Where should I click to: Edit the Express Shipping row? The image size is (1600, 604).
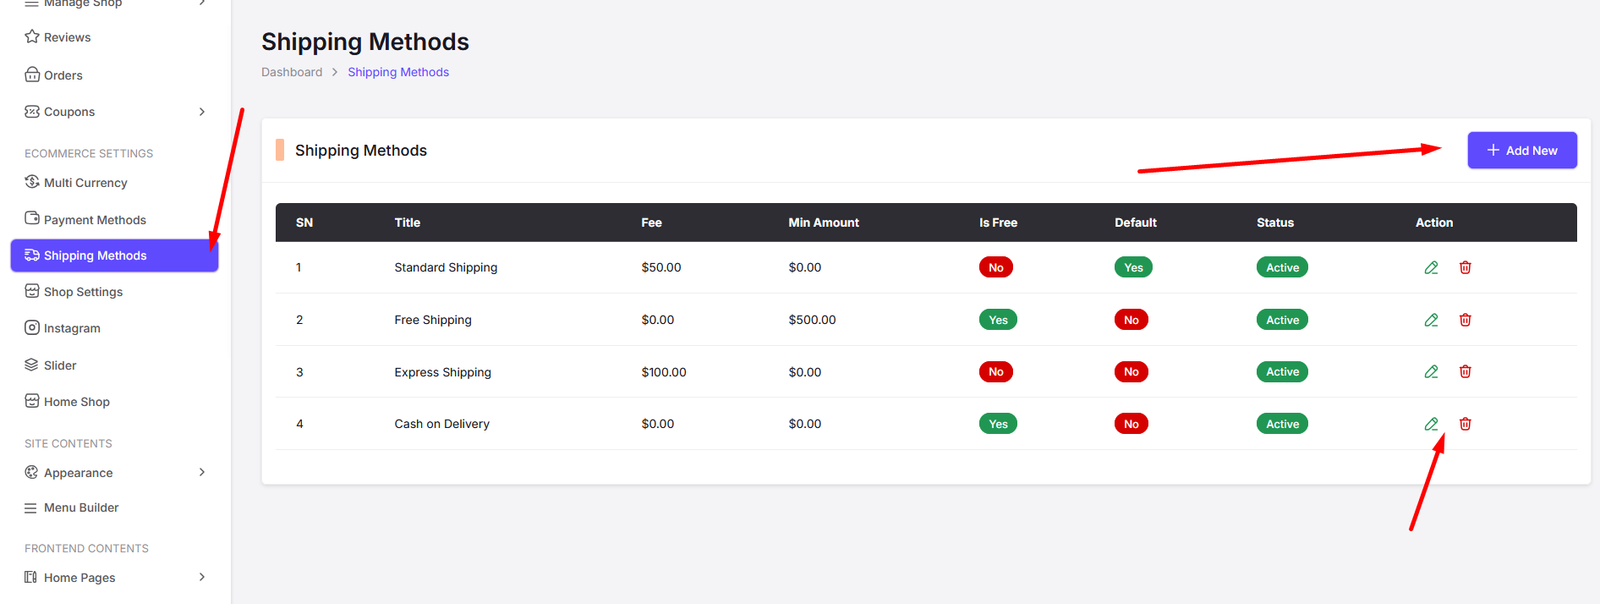click(1431, 372)
